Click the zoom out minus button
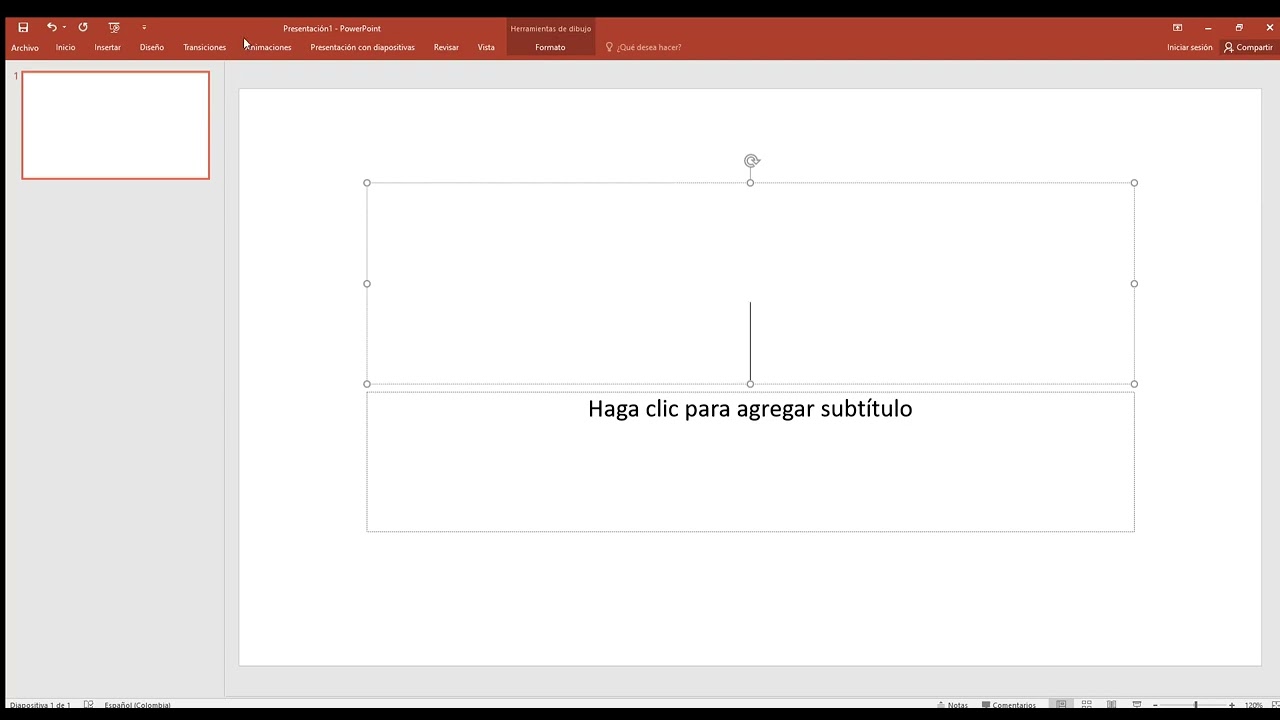Image resolution: width=1280 pixels, height=720 pixels. coord(1156,705)
